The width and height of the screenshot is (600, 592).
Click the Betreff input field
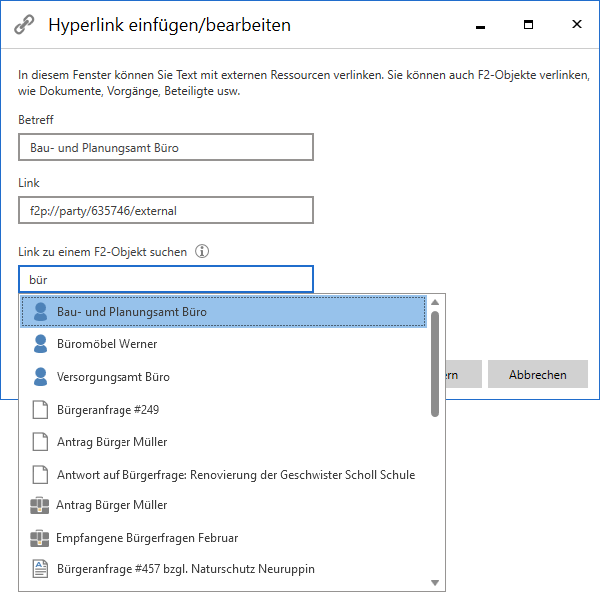pyautogui.click(x=166, y=147)
